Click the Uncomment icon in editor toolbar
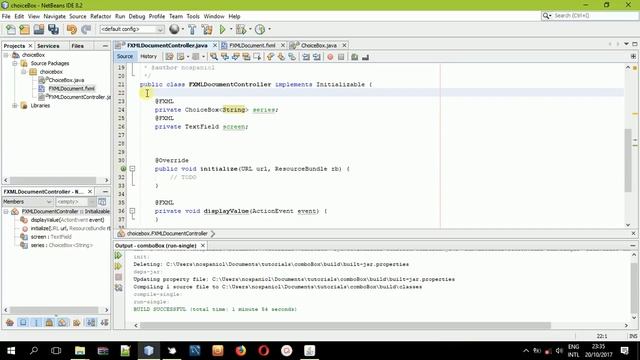 365,57
